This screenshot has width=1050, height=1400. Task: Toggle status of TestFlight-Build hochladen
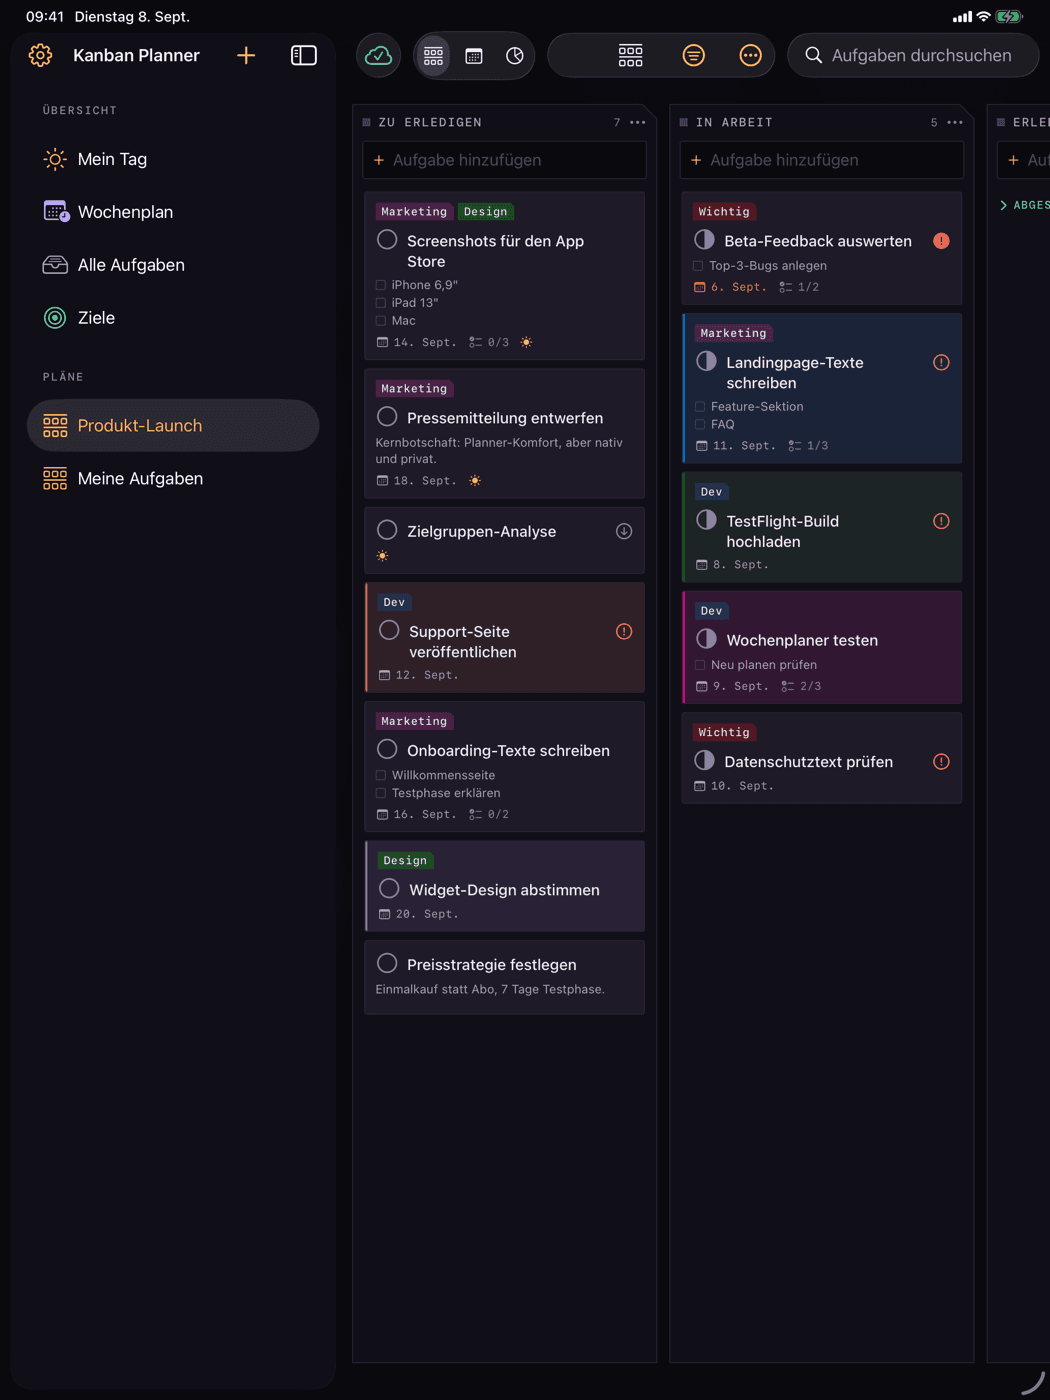pyautogui.click(x=707, y=520)
